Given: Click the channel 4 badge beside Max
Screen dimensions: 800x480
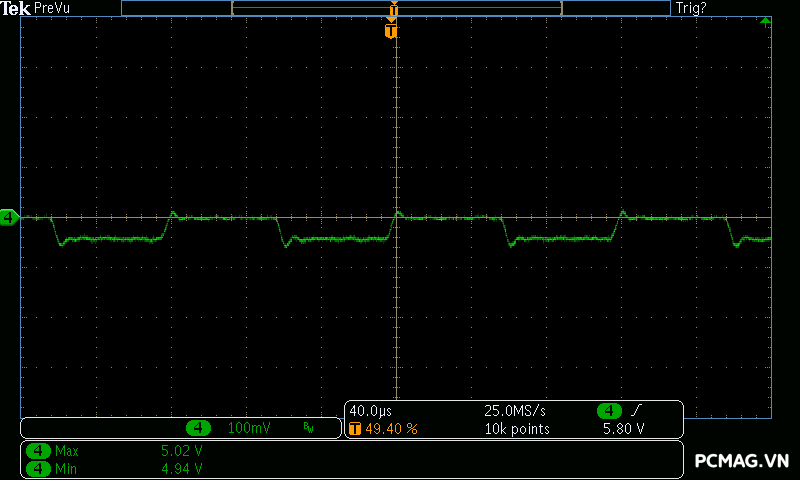Looking at the screenshot, I should click(x=38, y=451).
